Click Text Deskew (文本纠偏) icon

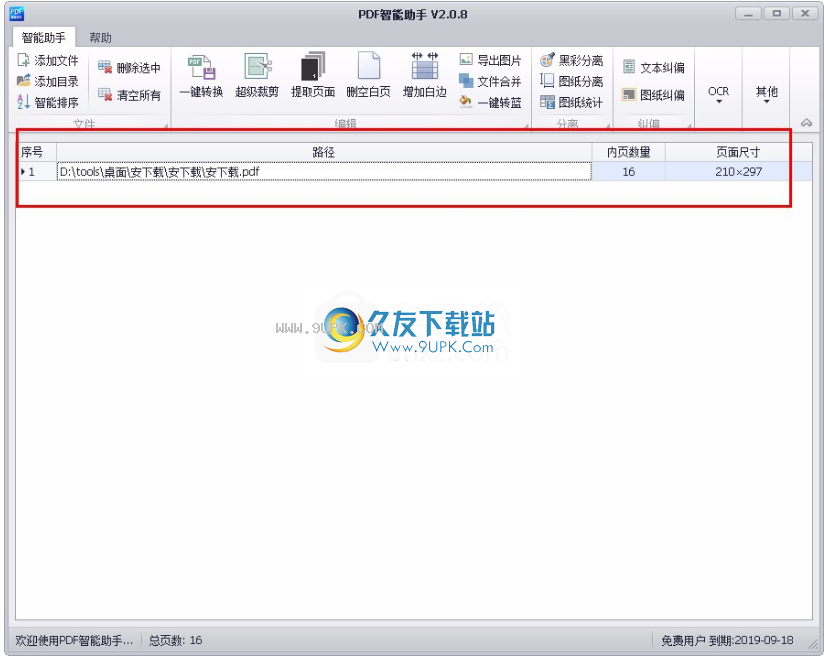coord(629,67)
